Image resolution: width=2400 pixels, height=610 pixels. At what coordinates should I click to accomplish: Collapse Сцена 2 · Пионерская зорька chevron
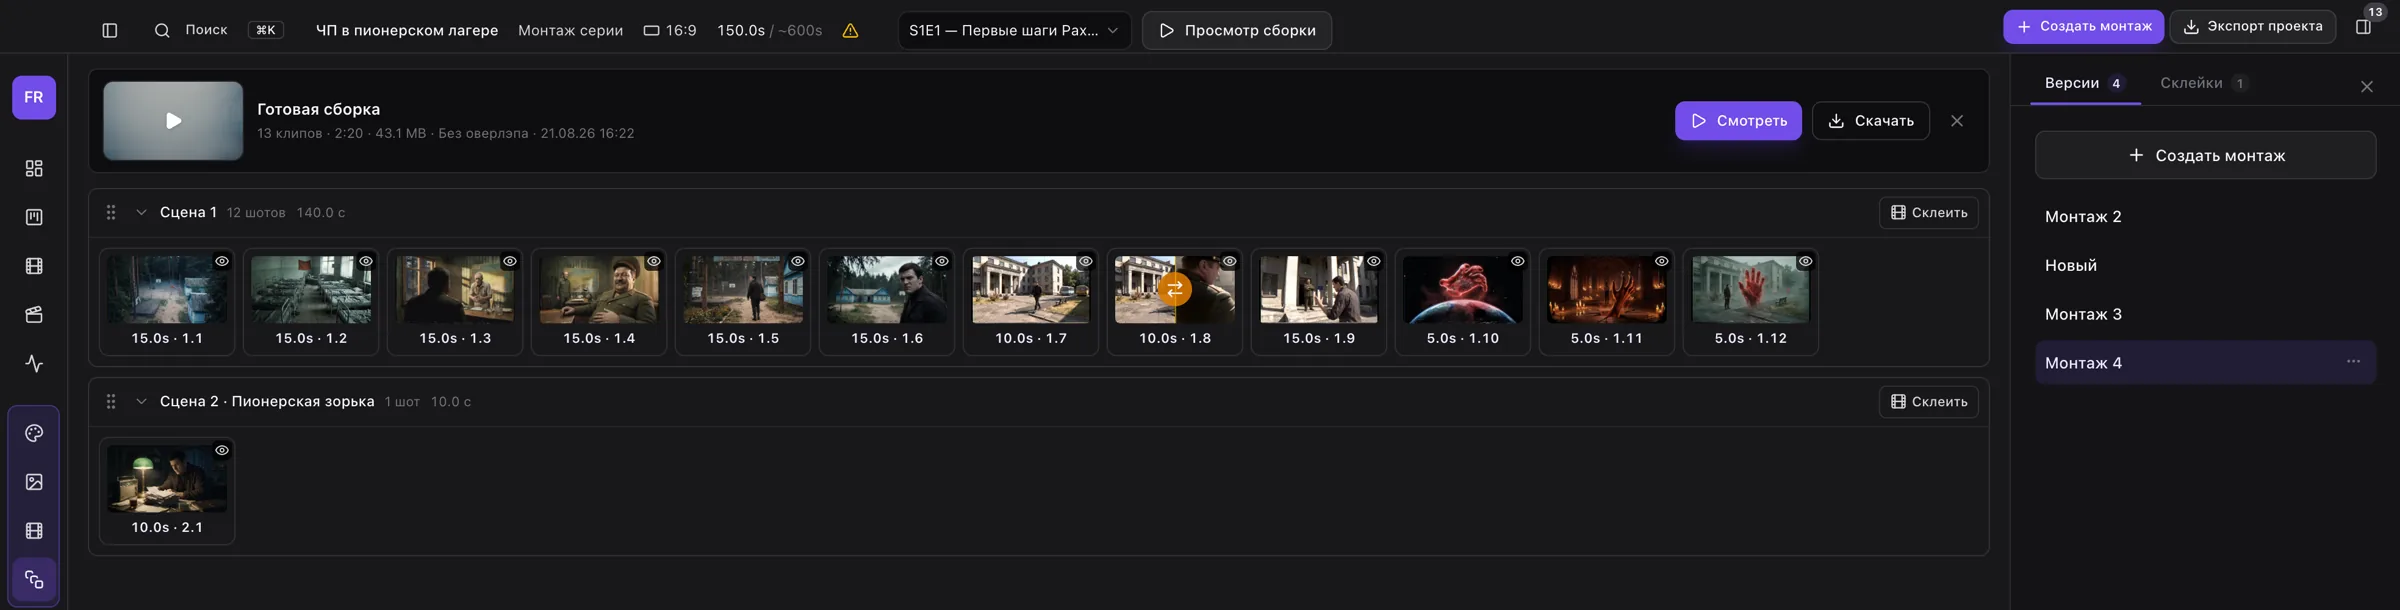click(x=141, y=401)
